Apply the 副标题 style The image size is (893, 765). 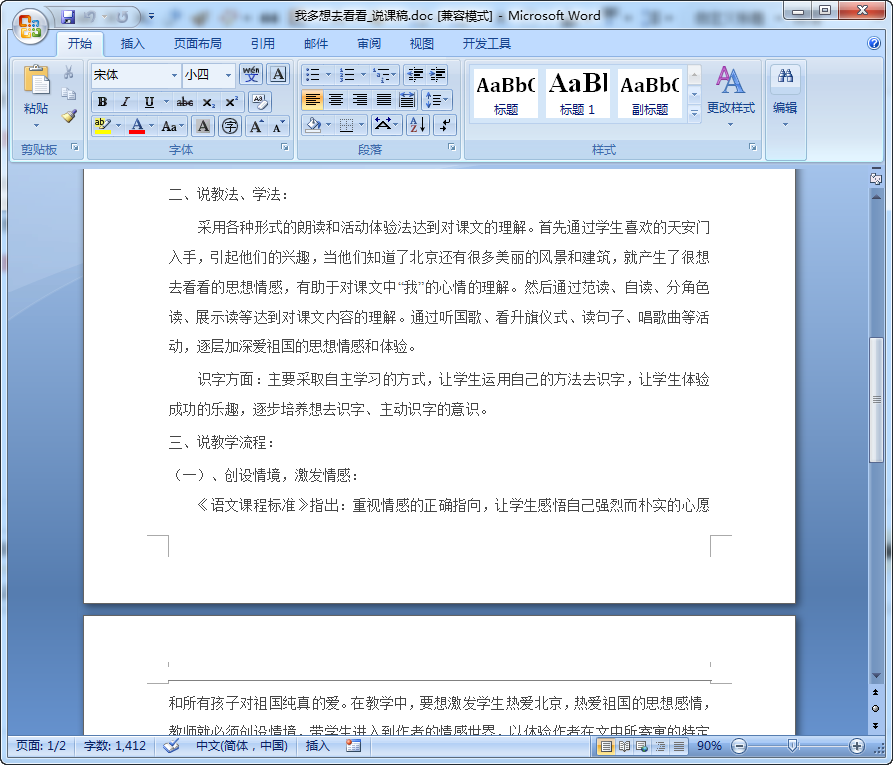tap(649, 93)
